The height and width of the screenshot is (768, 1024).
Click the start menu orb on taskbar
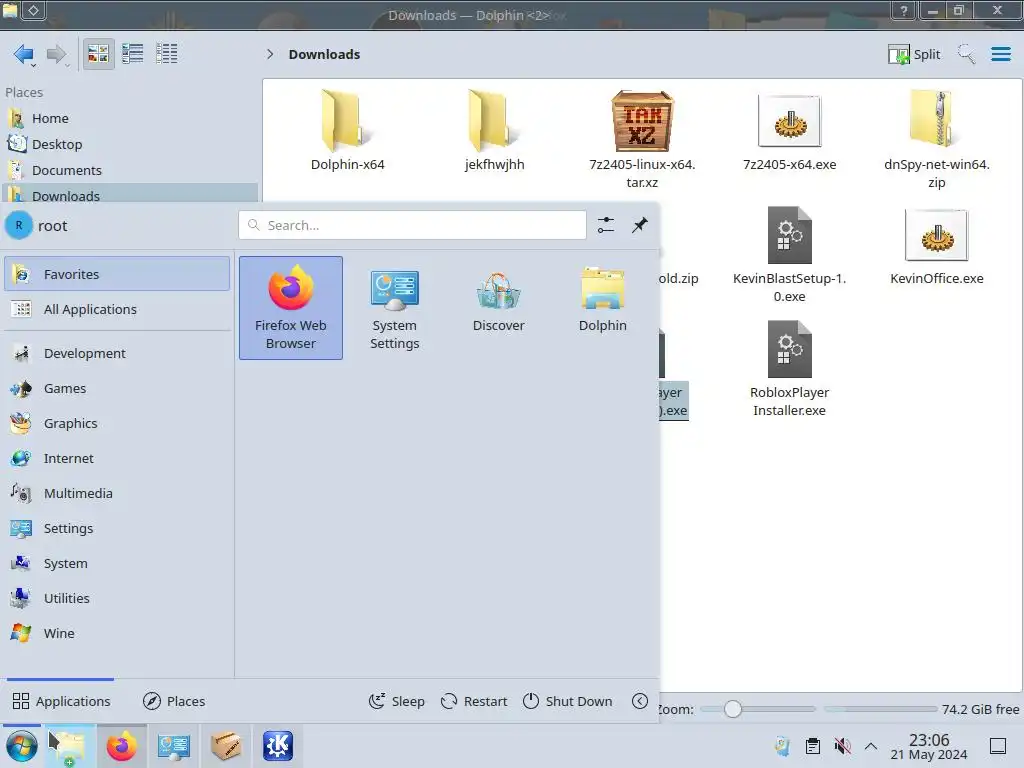point(22,746)
